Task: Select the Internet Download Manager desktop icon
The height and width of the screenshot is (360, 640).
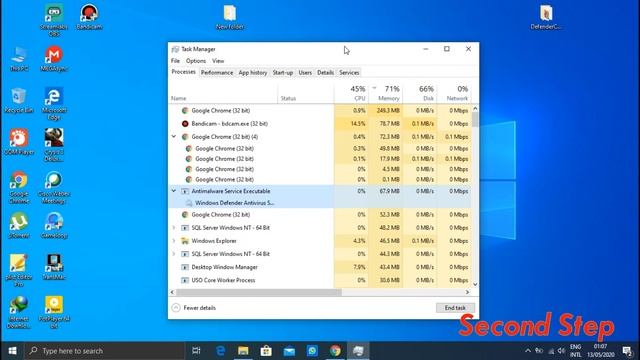Action: pos(19,313)
